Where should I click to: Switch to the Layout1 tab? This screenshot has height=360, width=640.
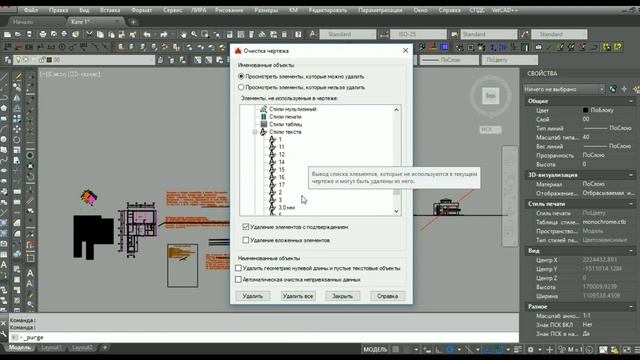point(51,348)
